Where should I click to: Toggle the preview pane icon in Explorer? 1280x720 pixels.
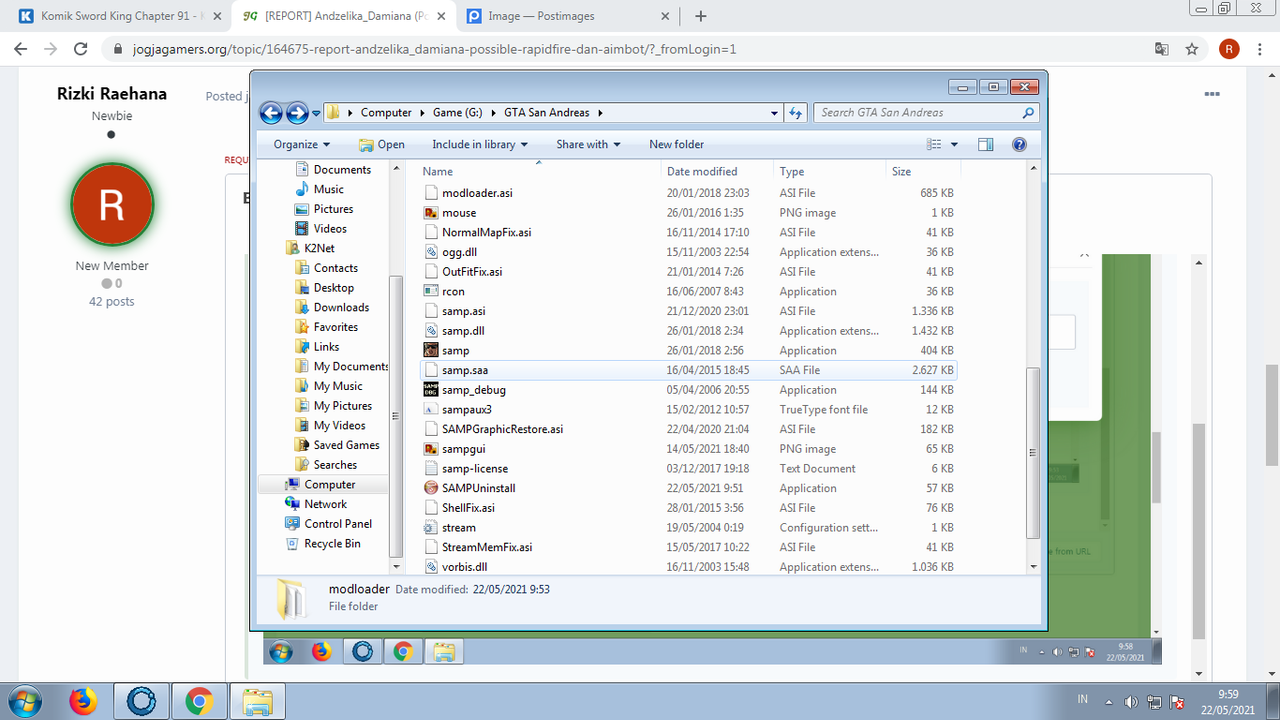[x=986, y=144]
